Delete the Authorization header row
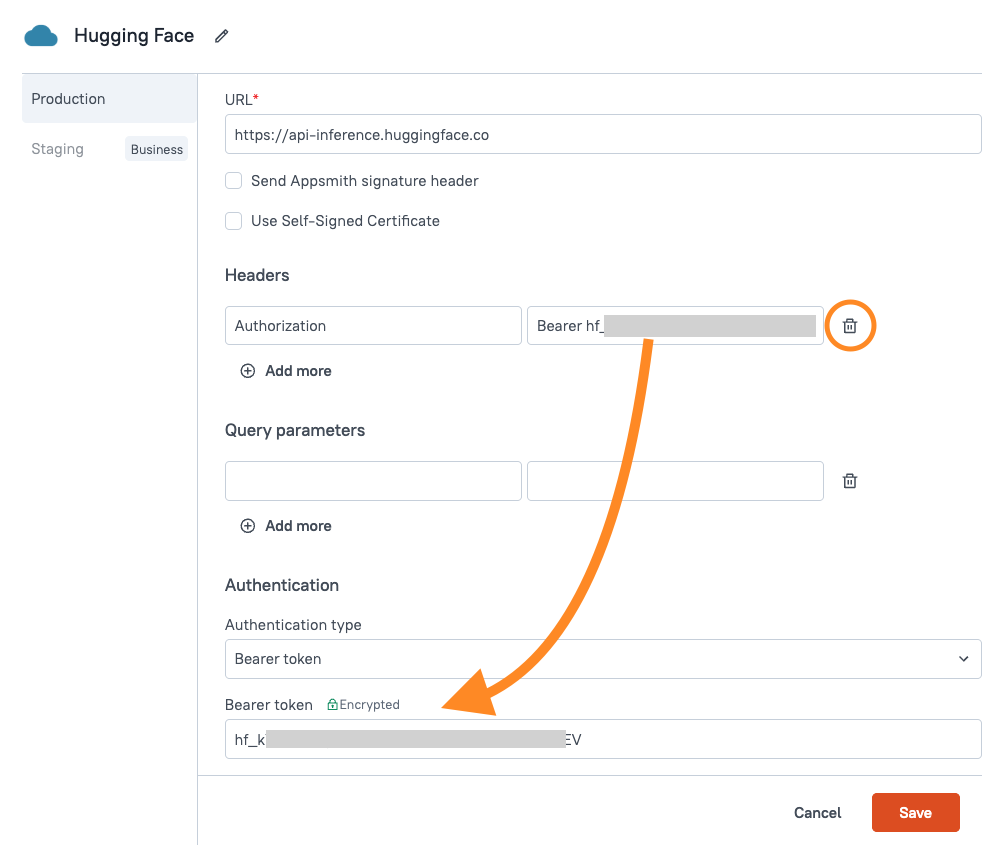This screenshot has height=845, width=1004. [x=849, y=326]
